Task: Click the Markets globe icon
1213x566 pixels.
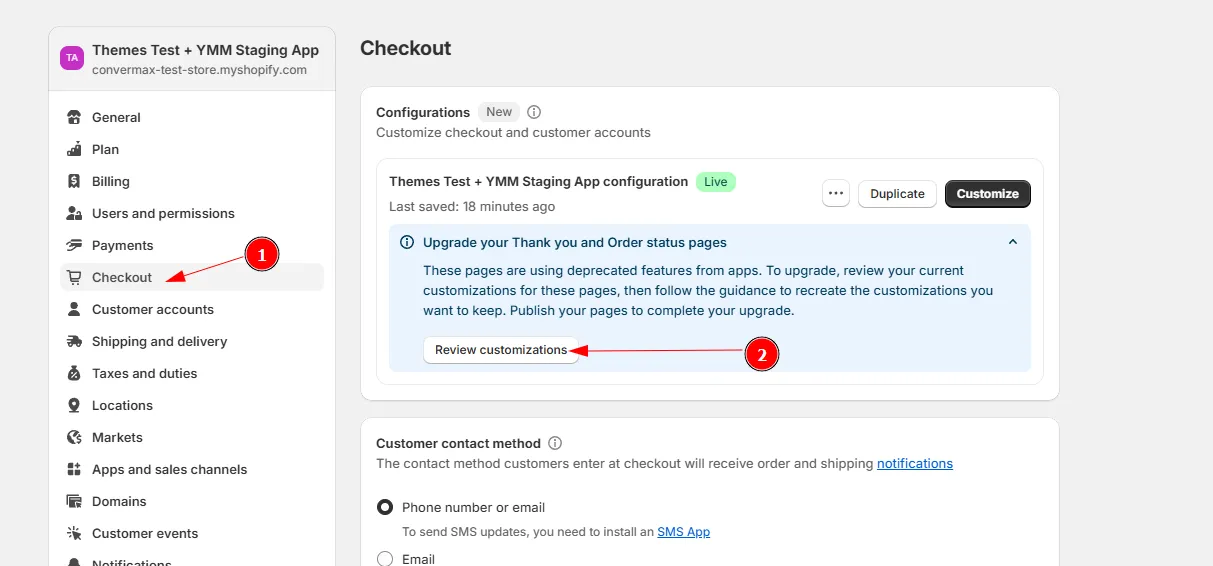Action: (x=74, y=438)
